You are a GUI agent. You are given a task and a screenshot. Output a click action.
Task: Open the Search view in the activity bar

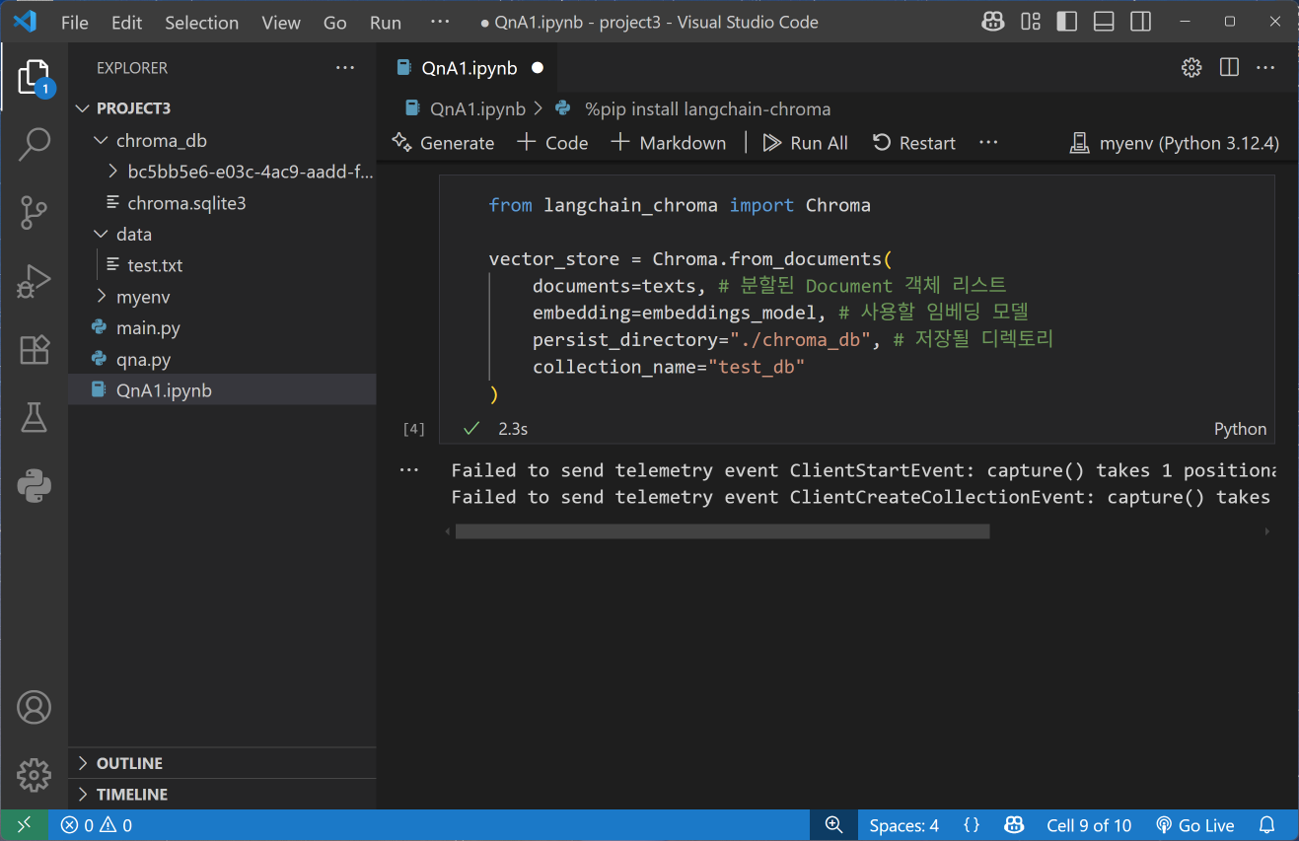coord(34,144)
